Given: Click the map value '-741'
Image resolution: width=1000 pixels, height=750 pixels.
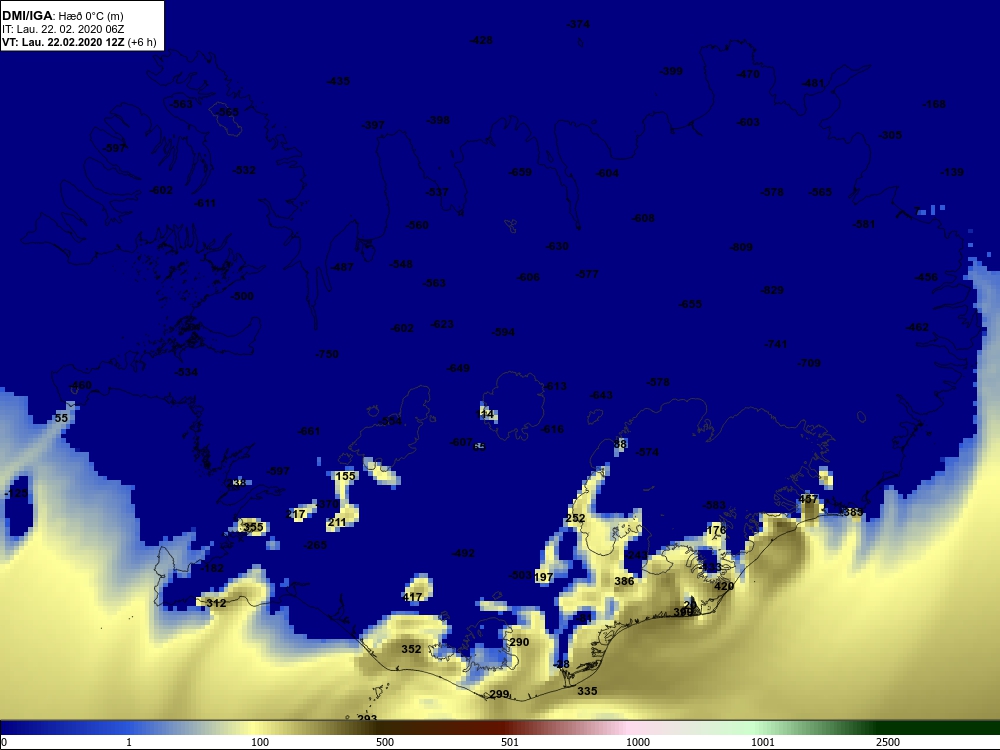Looking at the screenshot, I should 776,344.
